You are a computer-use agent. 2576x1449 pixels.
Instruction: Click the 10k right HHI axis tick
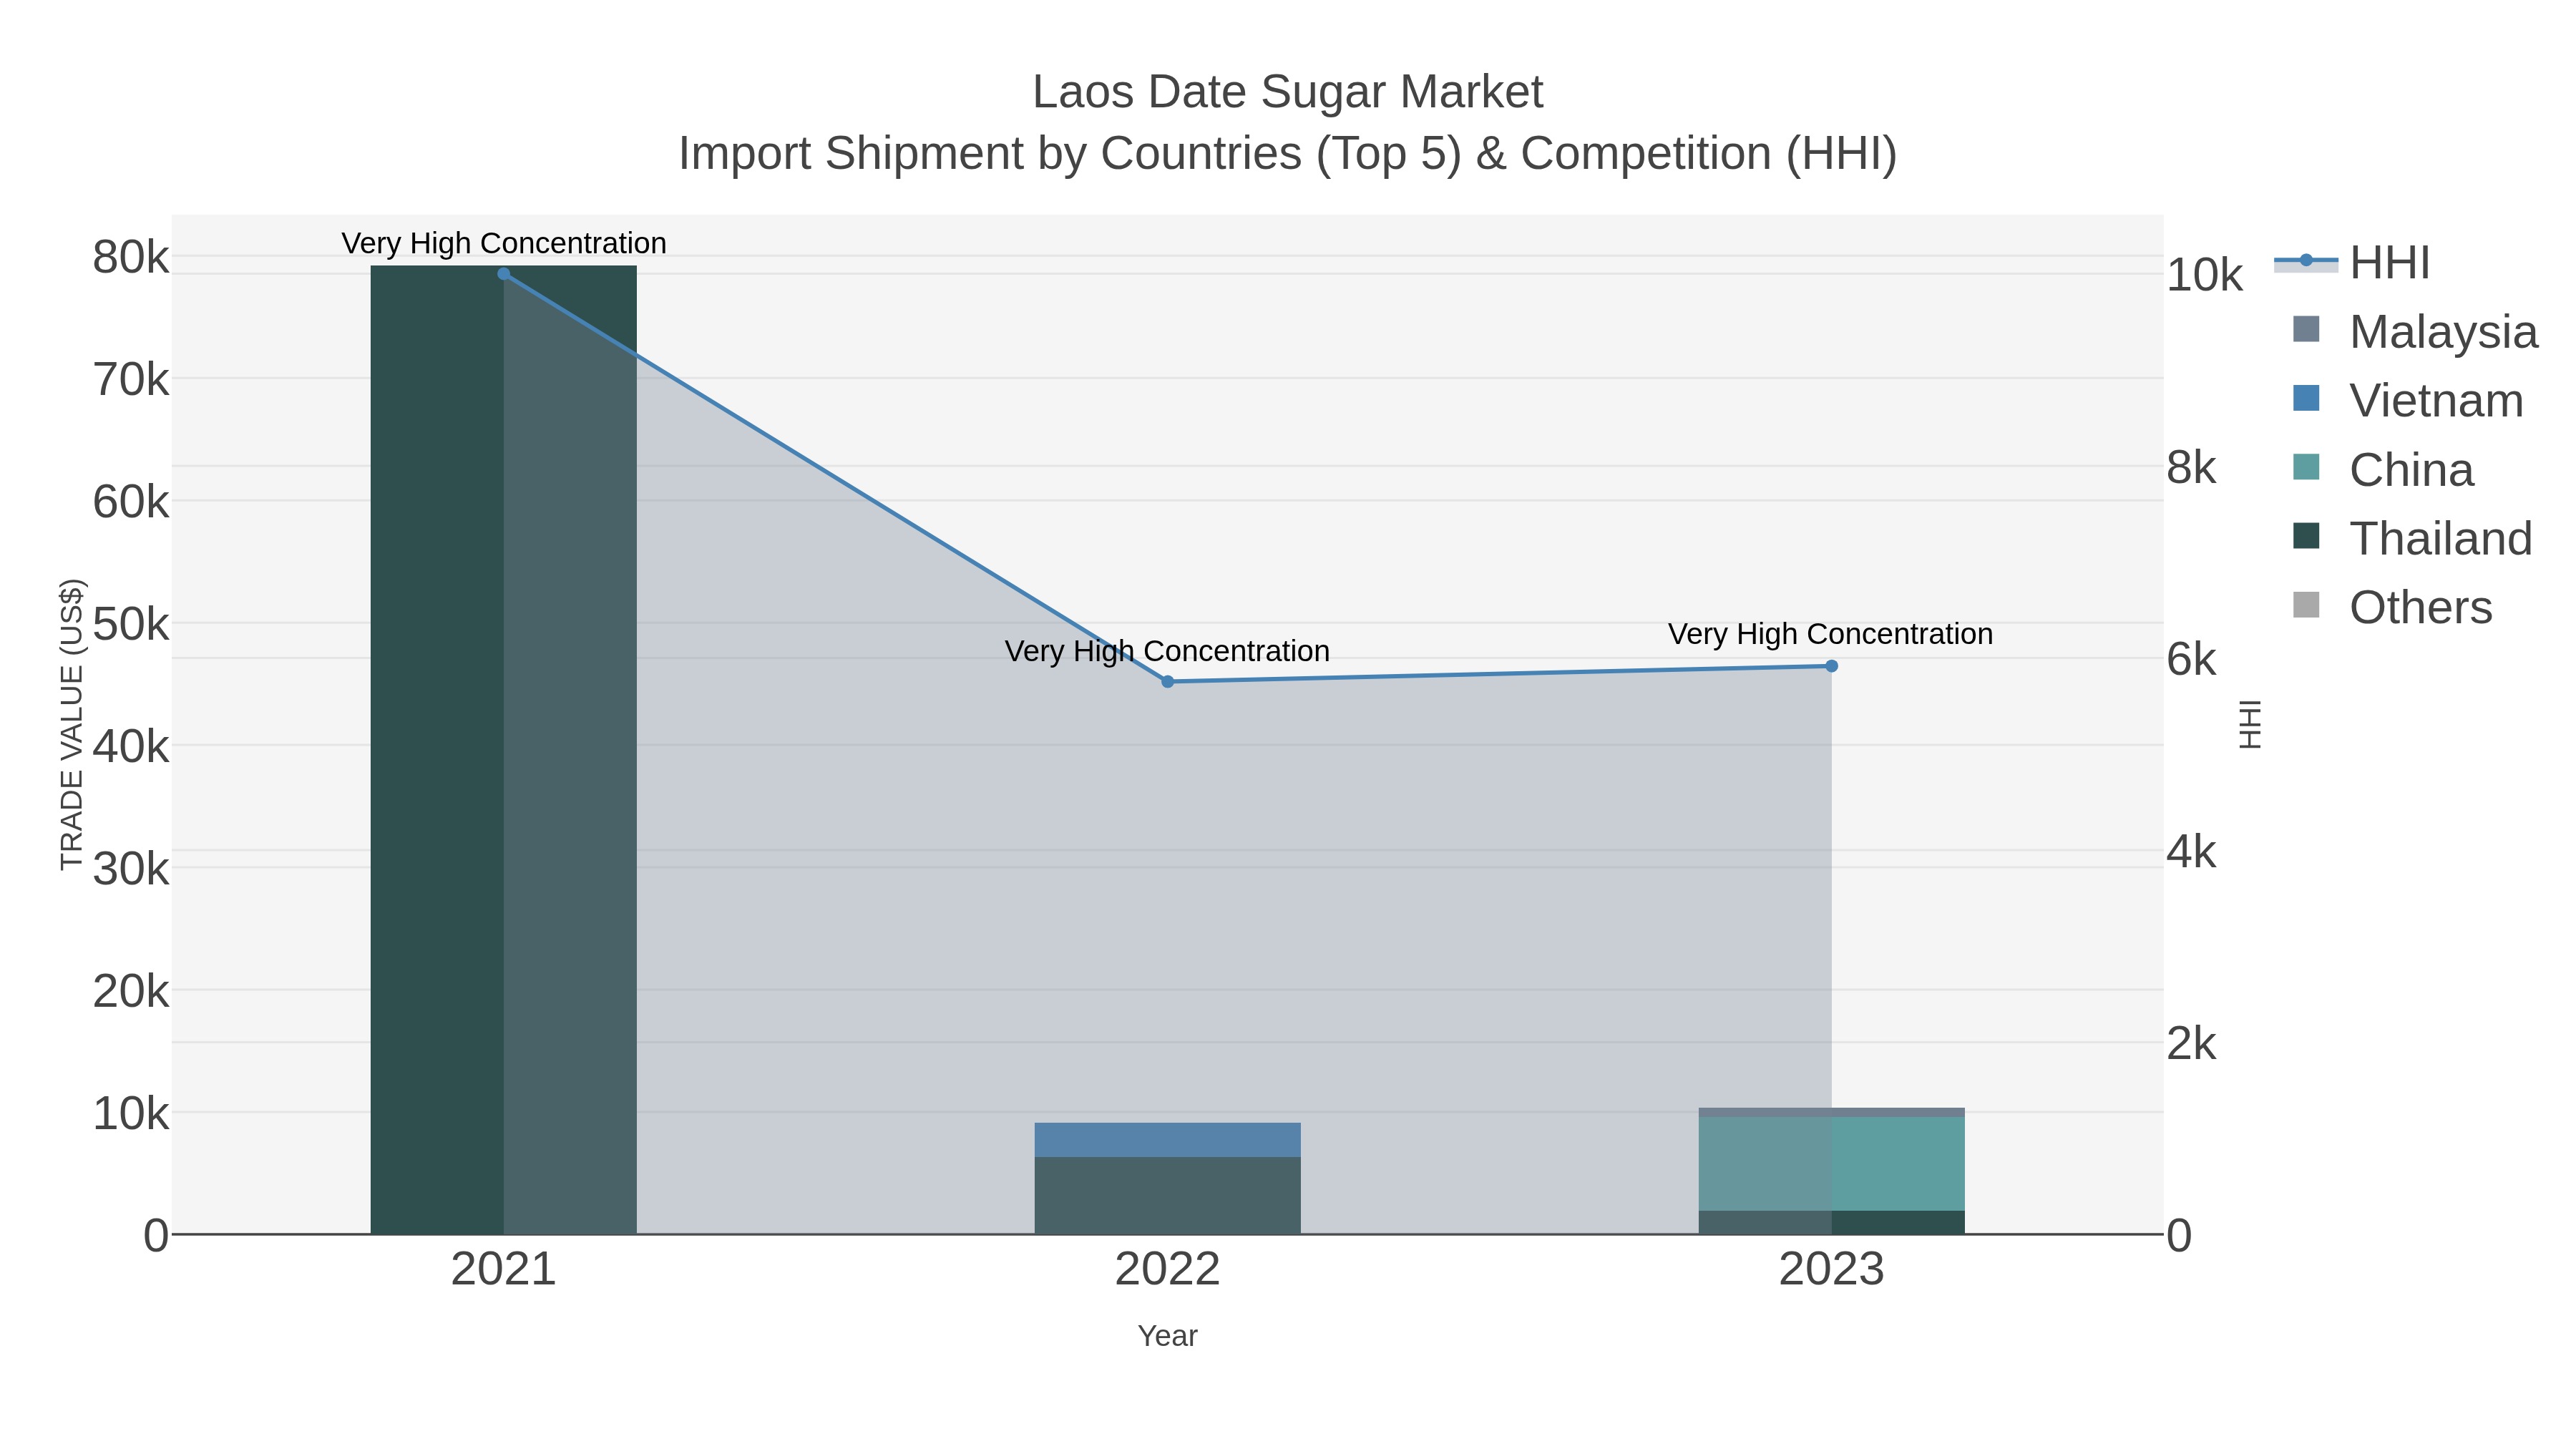click(2205, 275)
